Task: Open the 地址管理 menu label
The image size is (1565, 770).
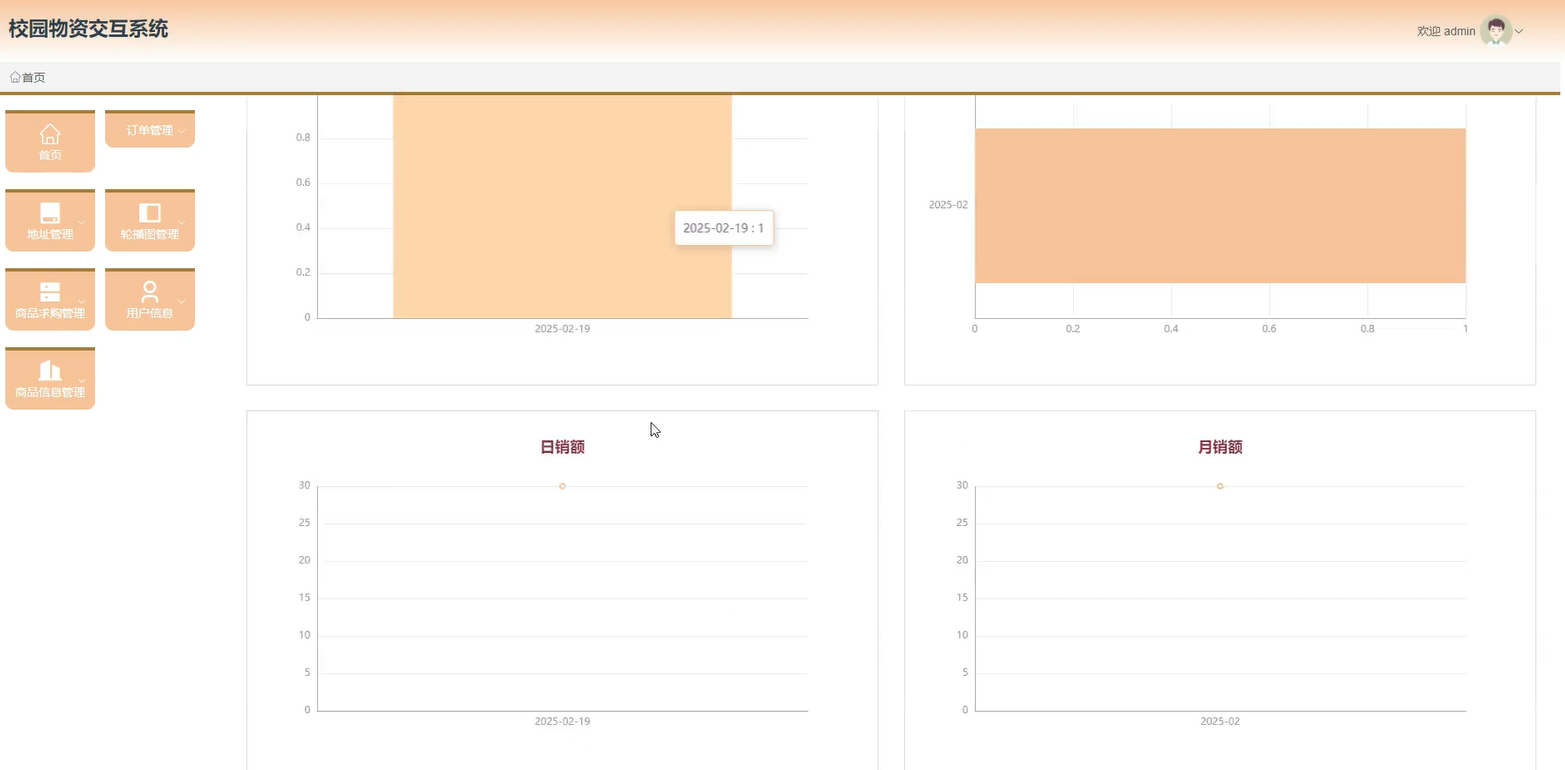Action: coord(50,235)
